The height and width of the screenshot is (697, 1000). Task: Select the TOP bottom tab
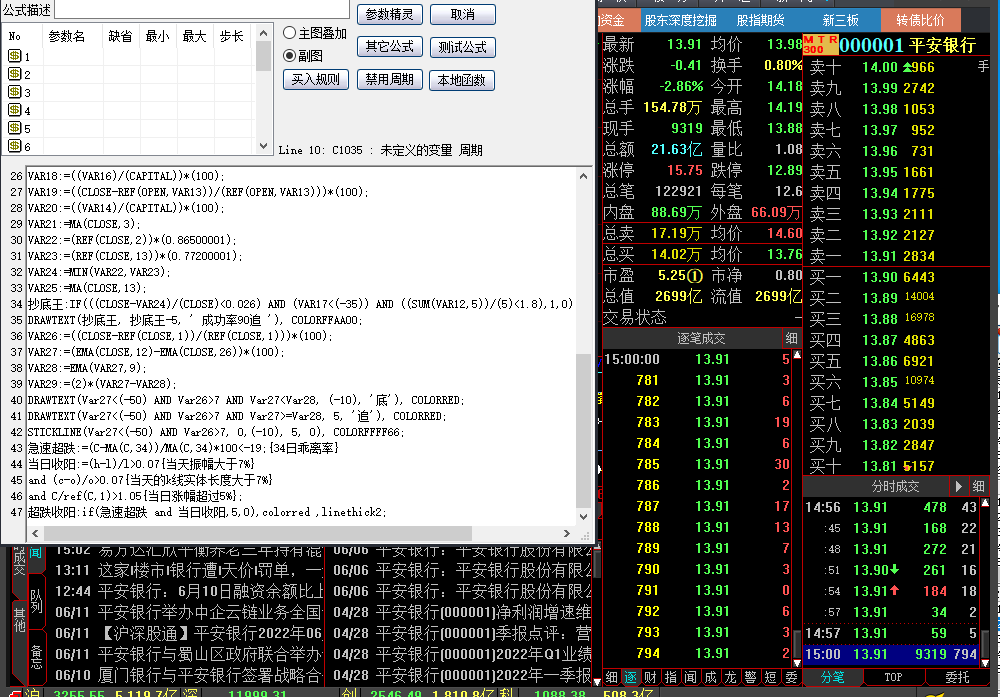click(893, 677)
